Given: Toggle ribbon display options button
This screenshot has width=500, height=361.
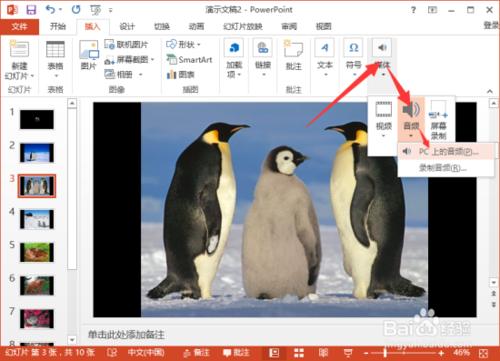Looking at the screenshot, I should 432,10.
